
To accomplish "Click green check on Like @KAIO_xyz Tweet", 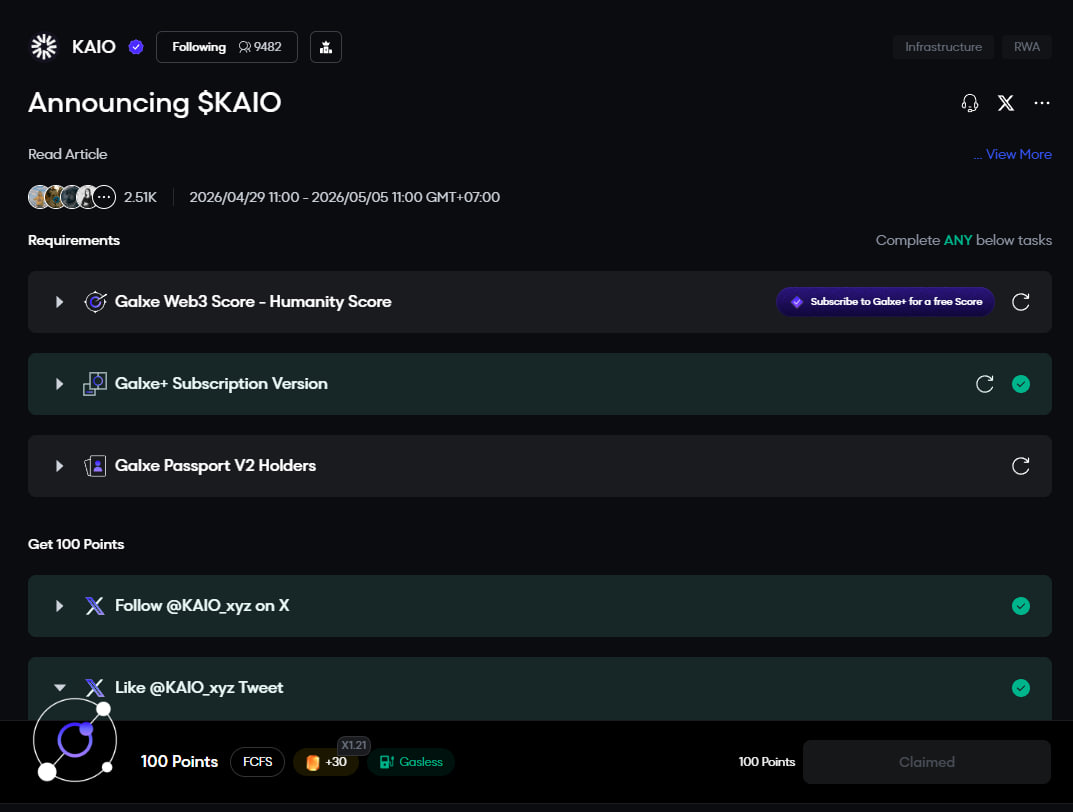I will (x=1020, y=688).
